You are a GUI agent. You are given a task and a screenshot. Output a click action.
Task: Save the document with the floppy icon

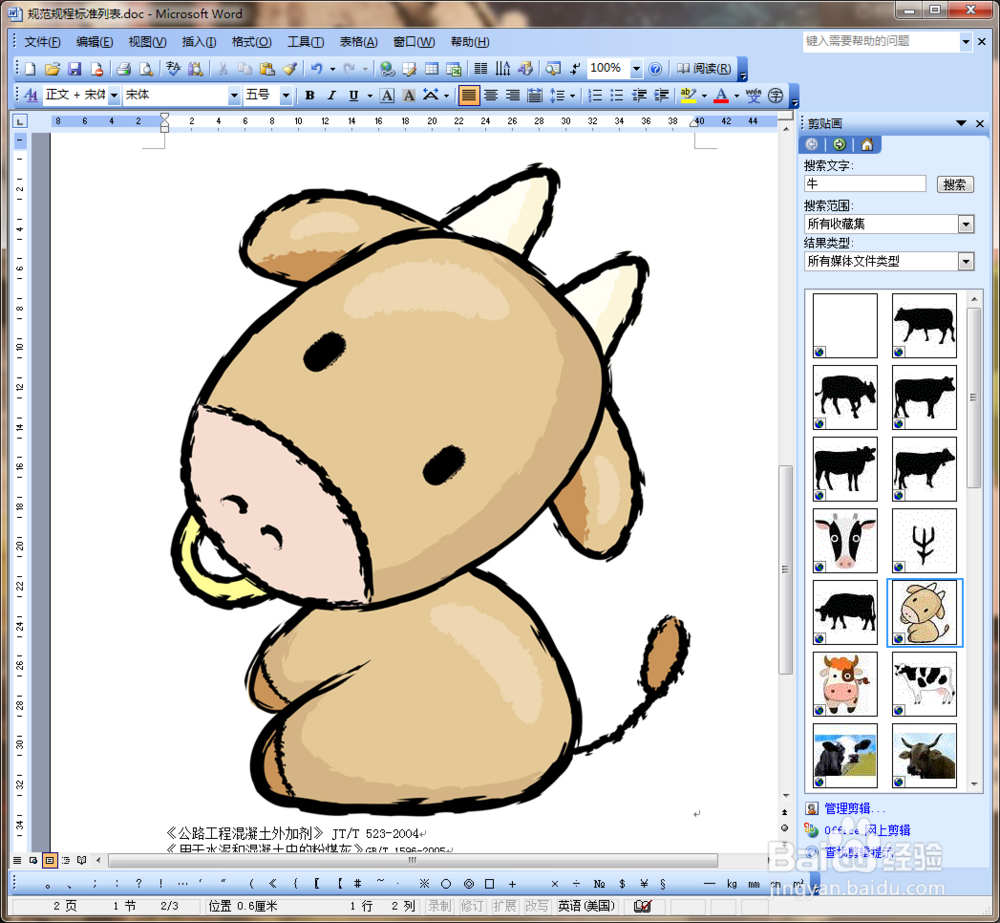[x=74, y=68]
